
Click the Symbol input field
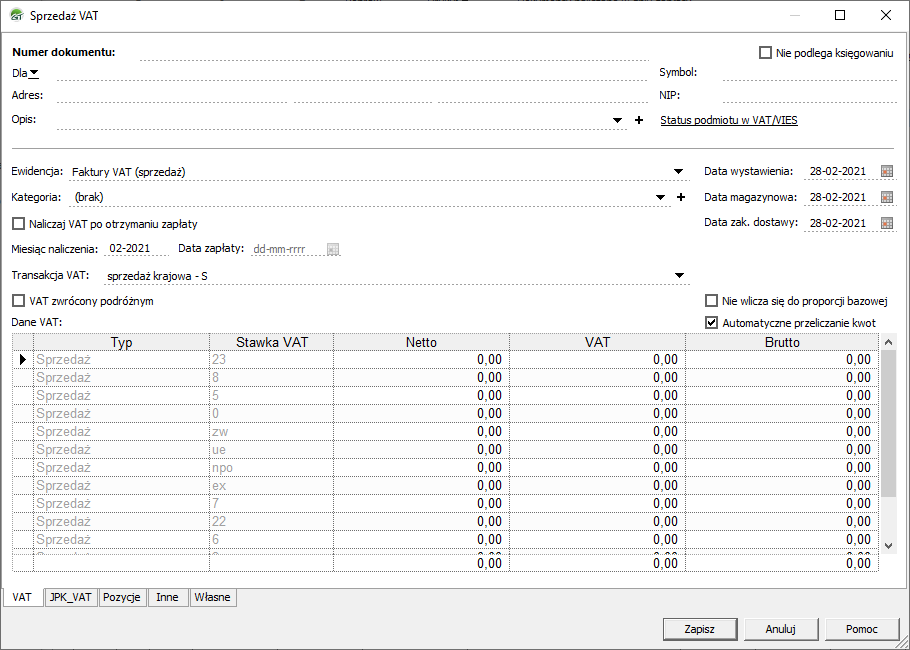[x=810, y=73]
